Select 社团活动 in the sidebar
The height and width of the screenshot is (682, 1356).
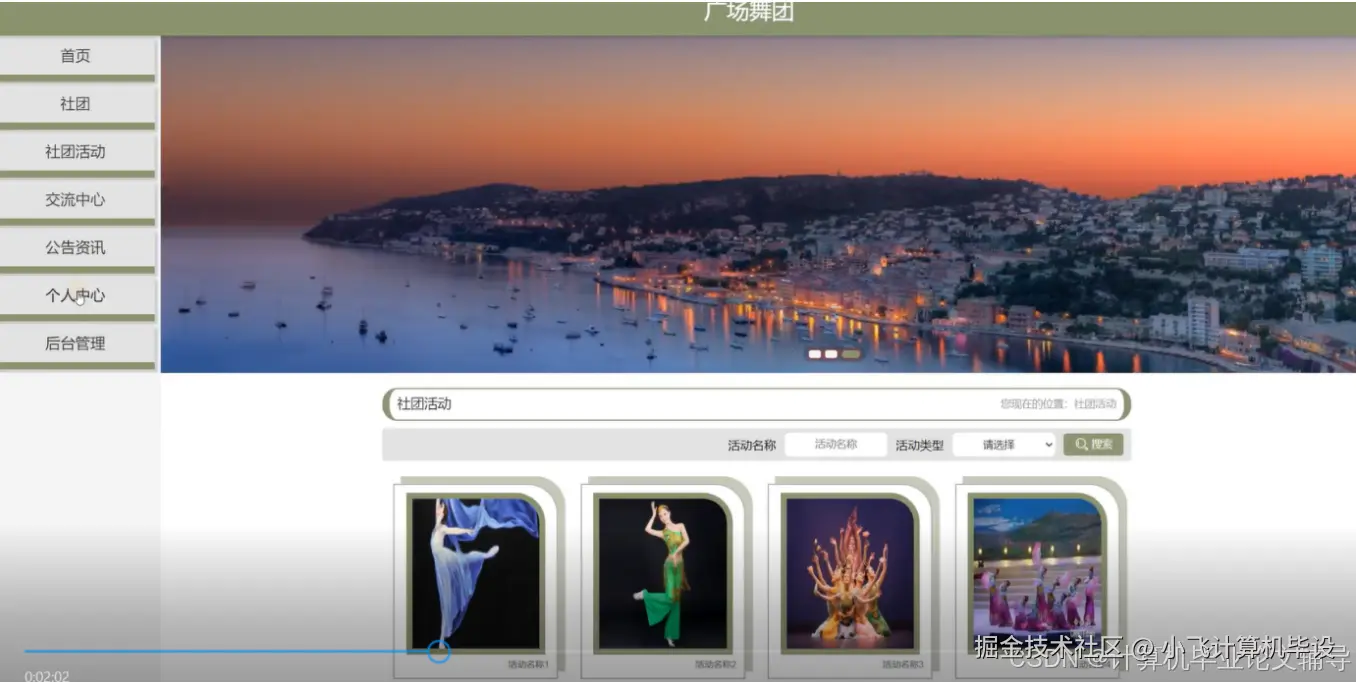[76, 152]
